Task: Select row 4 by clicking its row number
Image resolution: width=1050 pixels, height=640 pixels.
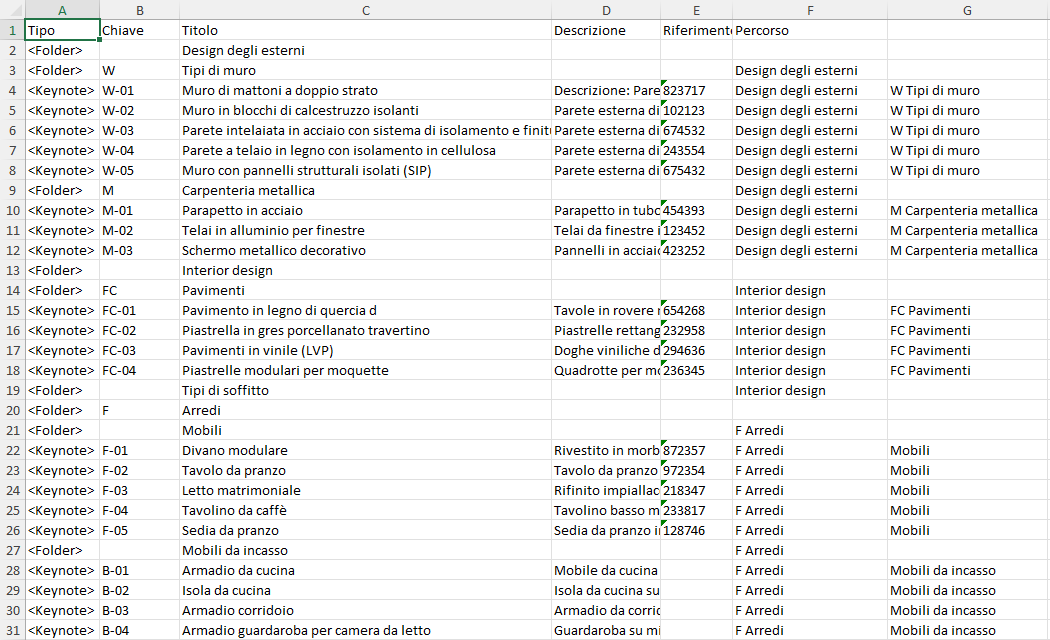Action: tap(10, 90)
